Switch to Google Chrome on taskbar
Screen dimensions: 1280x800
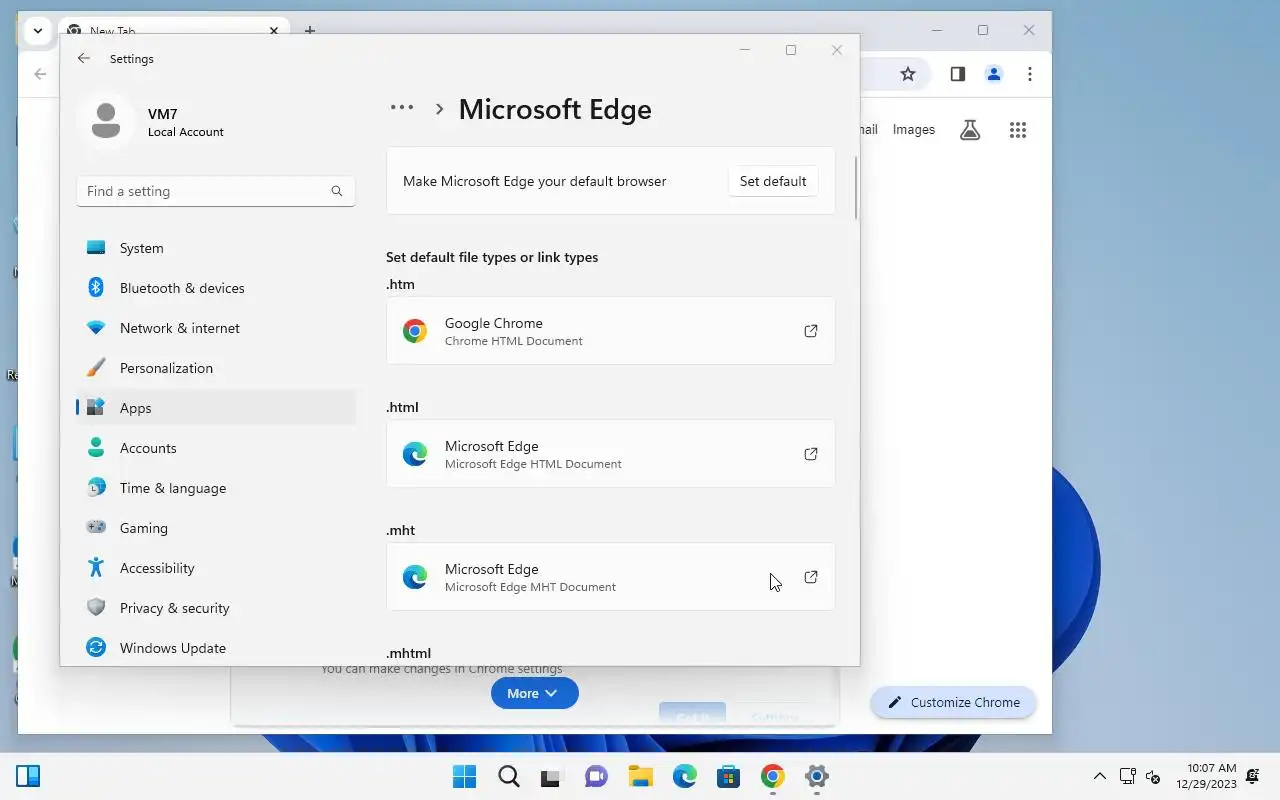tap(772, 776)
